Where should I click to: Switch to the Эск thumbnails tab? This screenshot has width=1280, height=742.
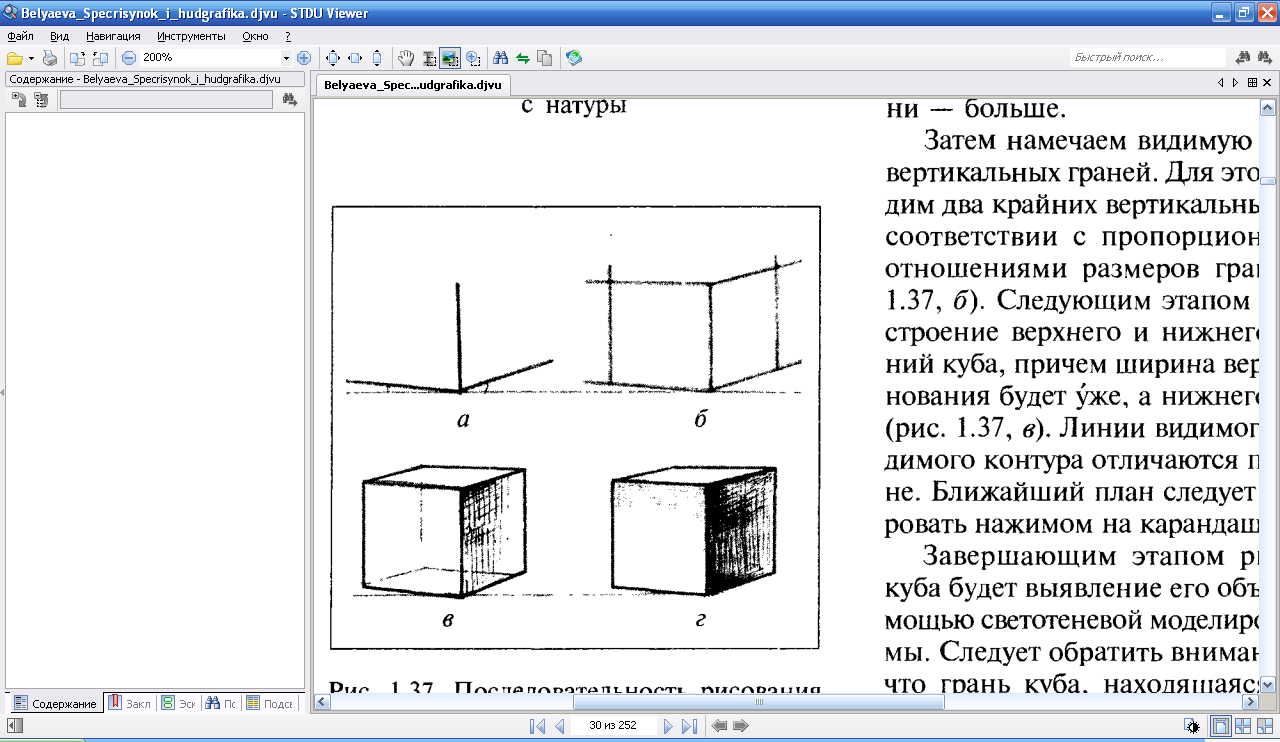point(179,703)
